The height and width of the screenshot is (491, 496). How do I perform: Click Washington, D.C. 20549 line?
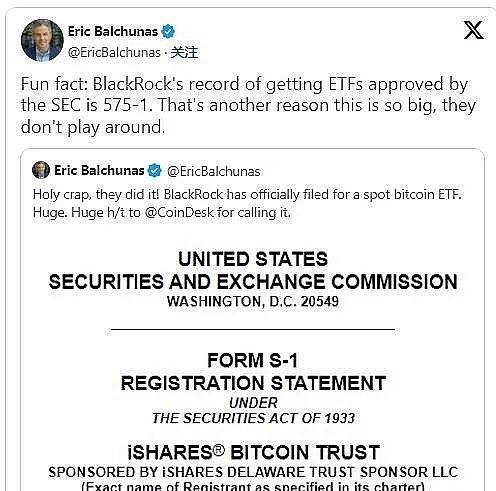click(253, 301)
